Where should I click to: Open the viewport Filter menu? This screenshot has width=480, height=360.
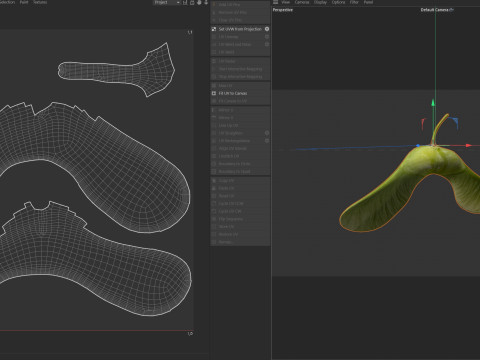point(354,2)
